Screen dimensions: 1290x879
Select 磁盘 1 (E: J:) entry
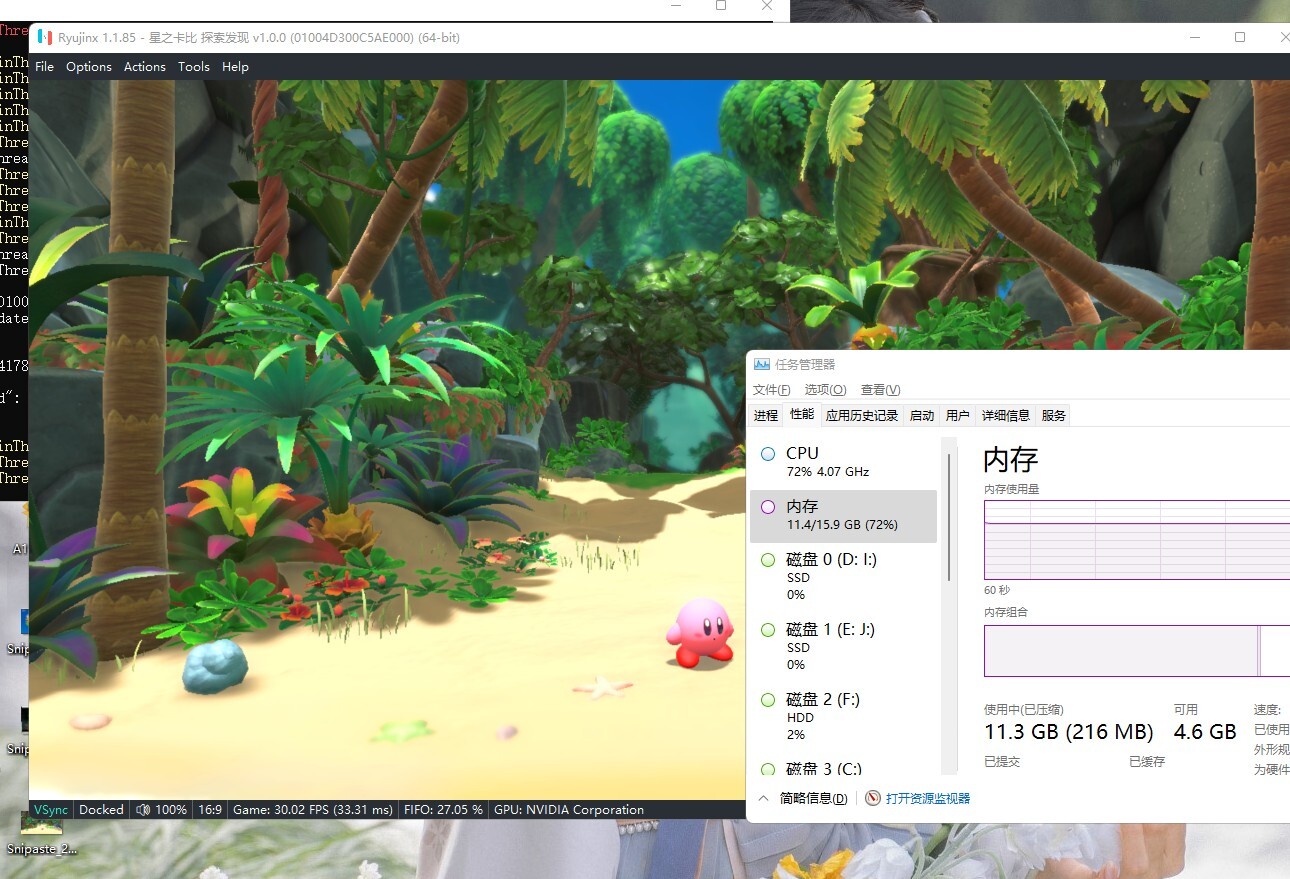843,647
